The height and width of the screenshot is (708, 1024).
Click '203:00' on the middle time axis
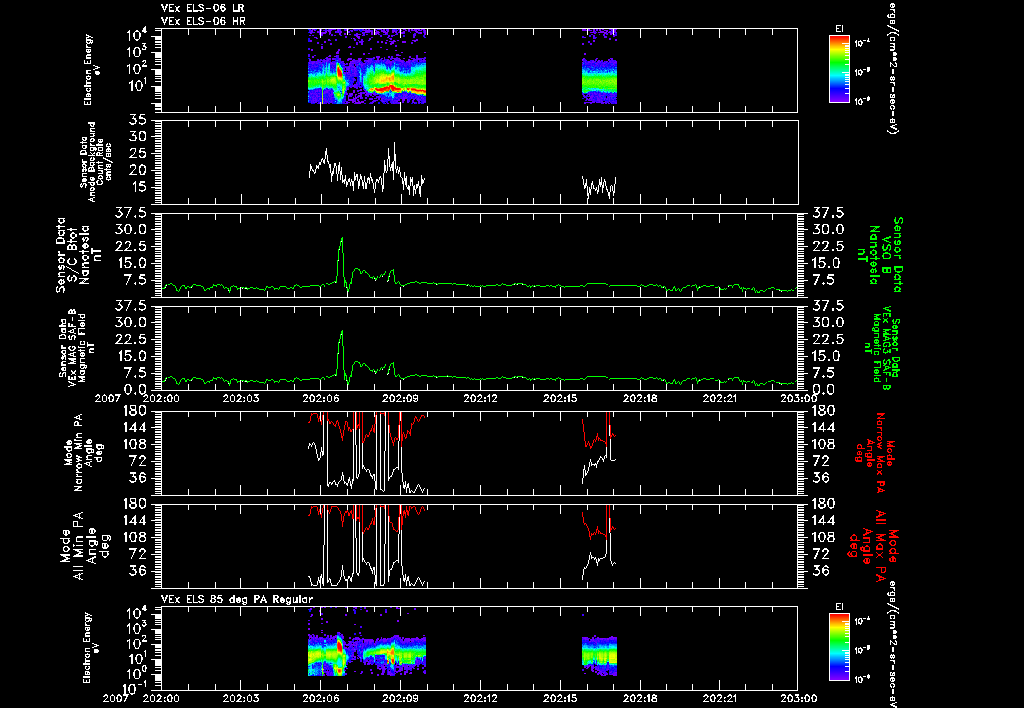click(798, 398)
